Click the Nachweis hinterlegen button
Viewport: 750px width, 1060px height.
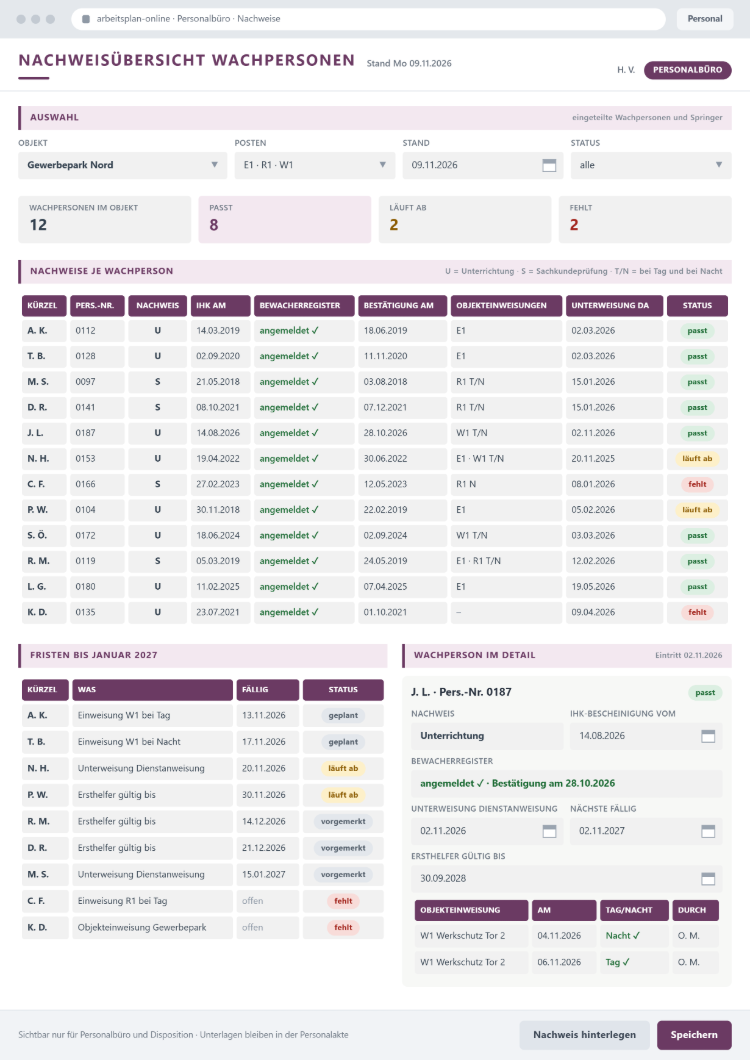[x=584, y=1035]
